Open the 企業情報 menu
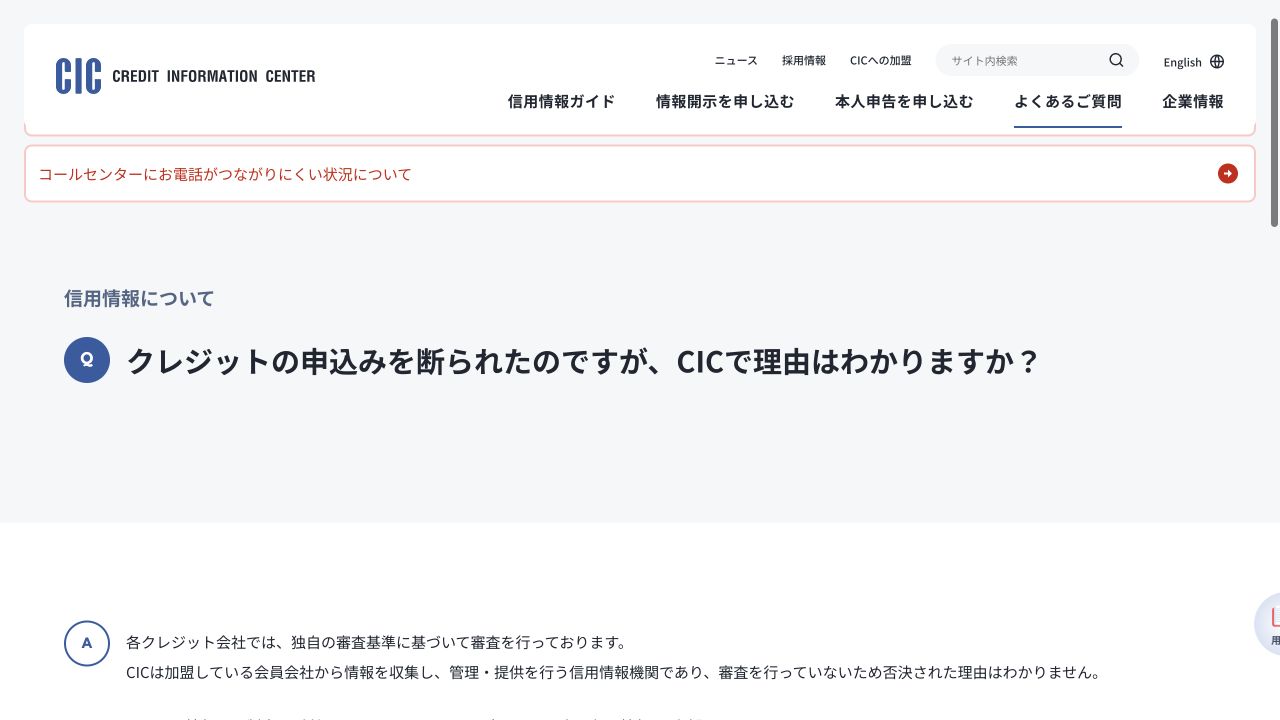Image resolution: width=1280 pixels, height=720 pixels. pos(1193,101)
